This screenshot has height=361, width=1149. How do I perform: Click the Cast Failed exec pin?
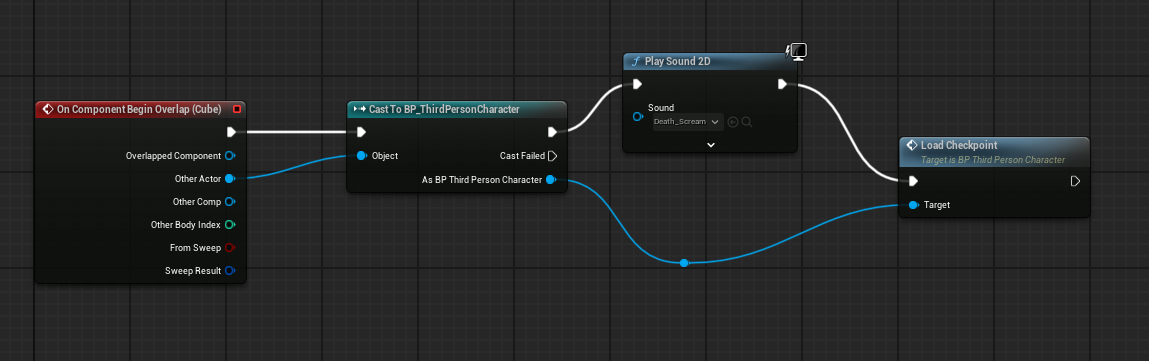[x=553, y=156]
